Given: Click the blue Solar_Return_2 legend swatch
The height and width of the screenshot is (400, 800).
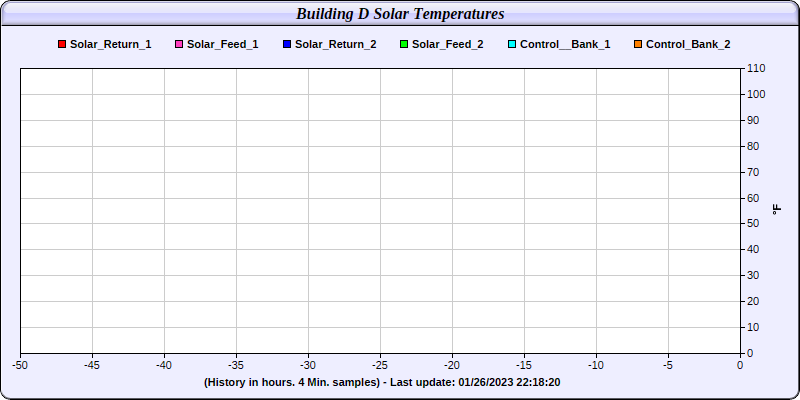Looking at the screenshot, I should [x=287, y=44].
